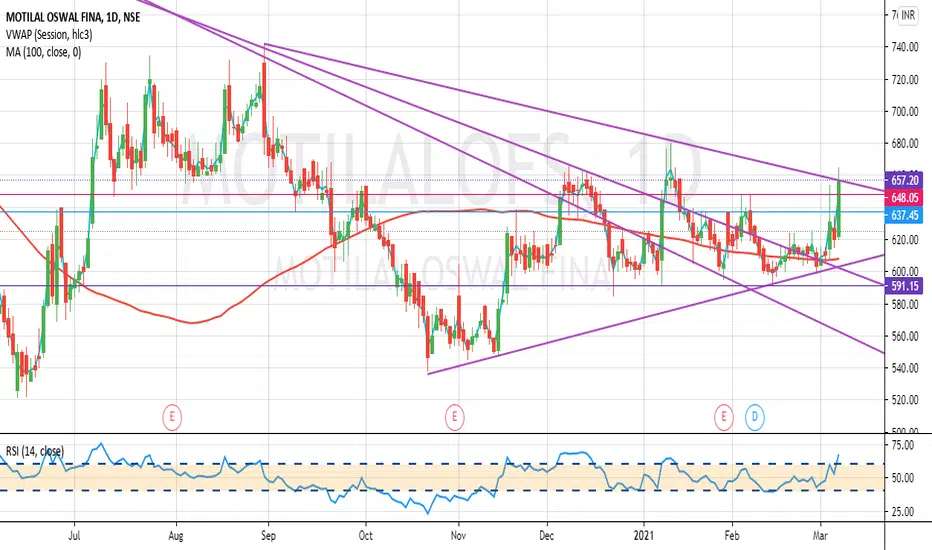Select the RSI (14, close) indicator legend
The width and height of the screenshot is (932, 550).
35,451
